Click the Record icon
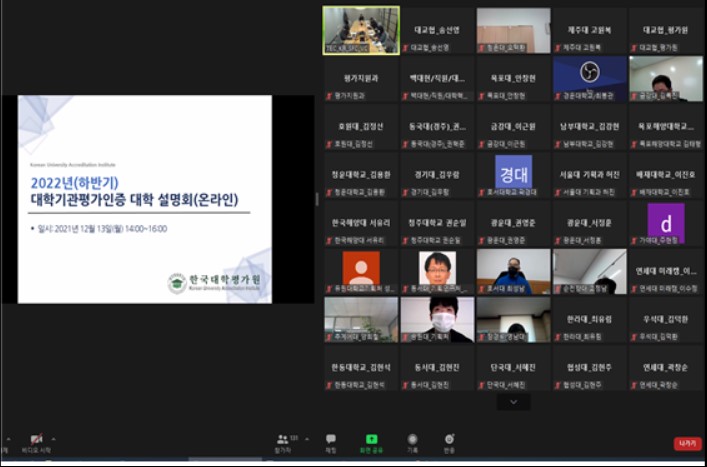This screenshot has width=707, height=467. pyautogui.click(x=412, y=439)
